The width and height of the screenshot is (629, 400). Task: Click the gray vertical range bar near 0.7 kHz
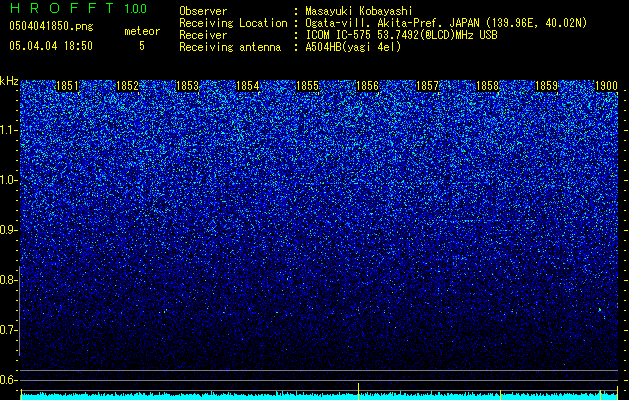[x=20, y=311]
